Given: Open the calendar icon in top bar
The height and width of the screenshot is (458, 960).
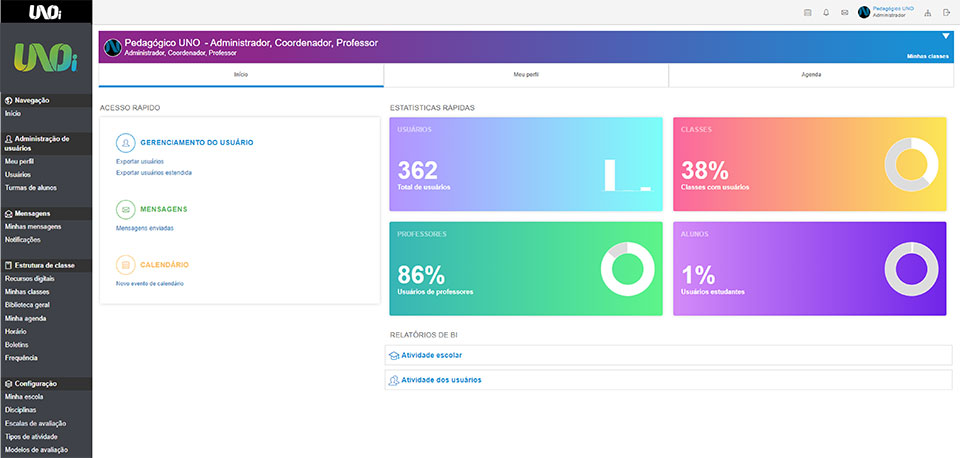Looking at the screenshot, I should [808, 12].
